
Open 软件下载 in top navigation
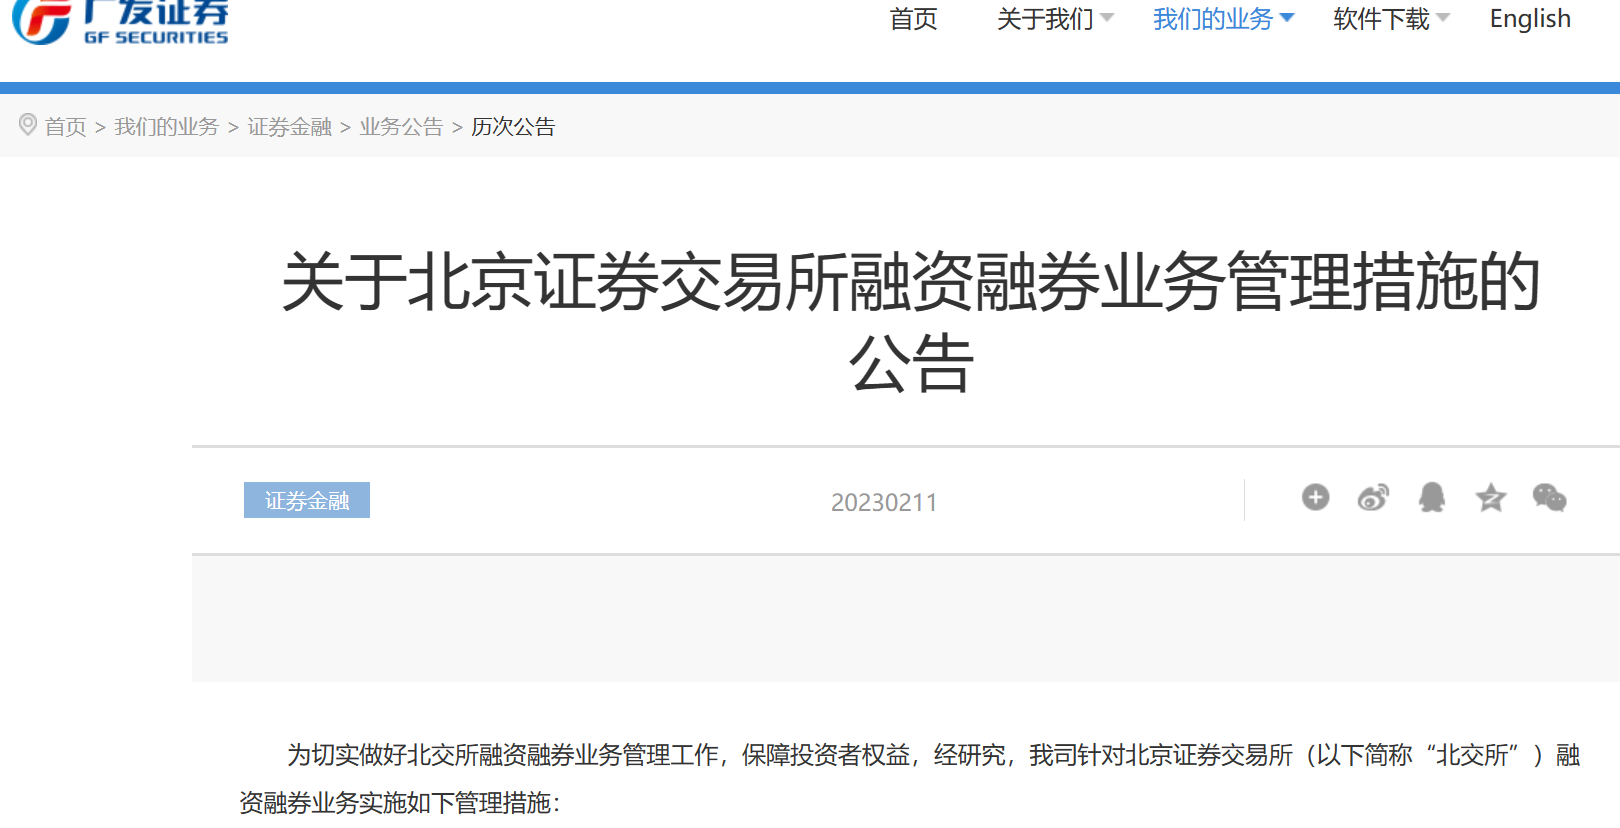click(x=1381, y=19)
